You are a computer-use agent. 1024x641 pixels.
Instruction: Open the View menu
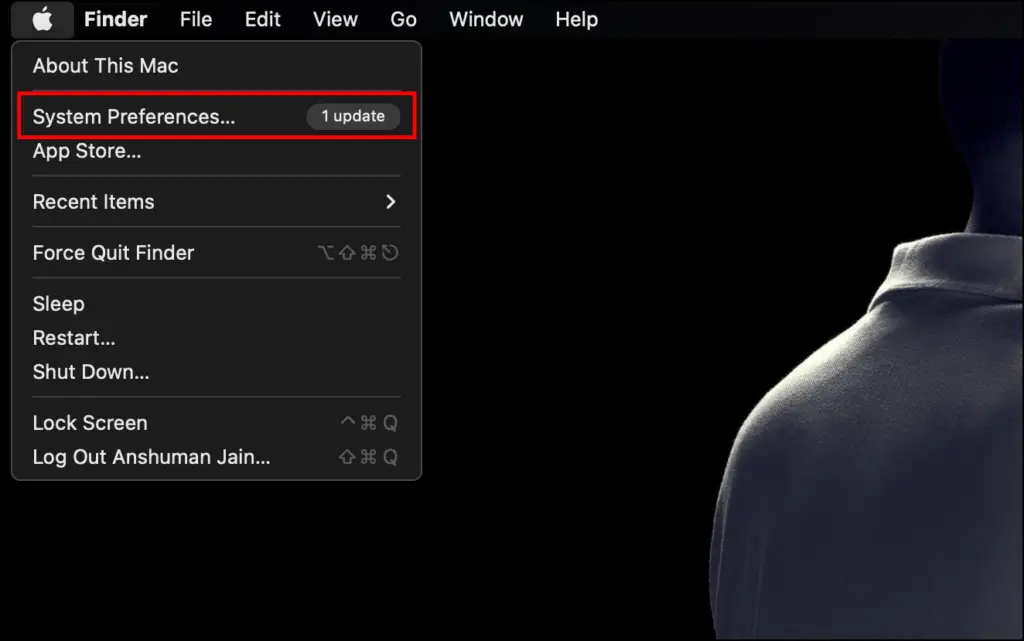click(x=335, y=20)
